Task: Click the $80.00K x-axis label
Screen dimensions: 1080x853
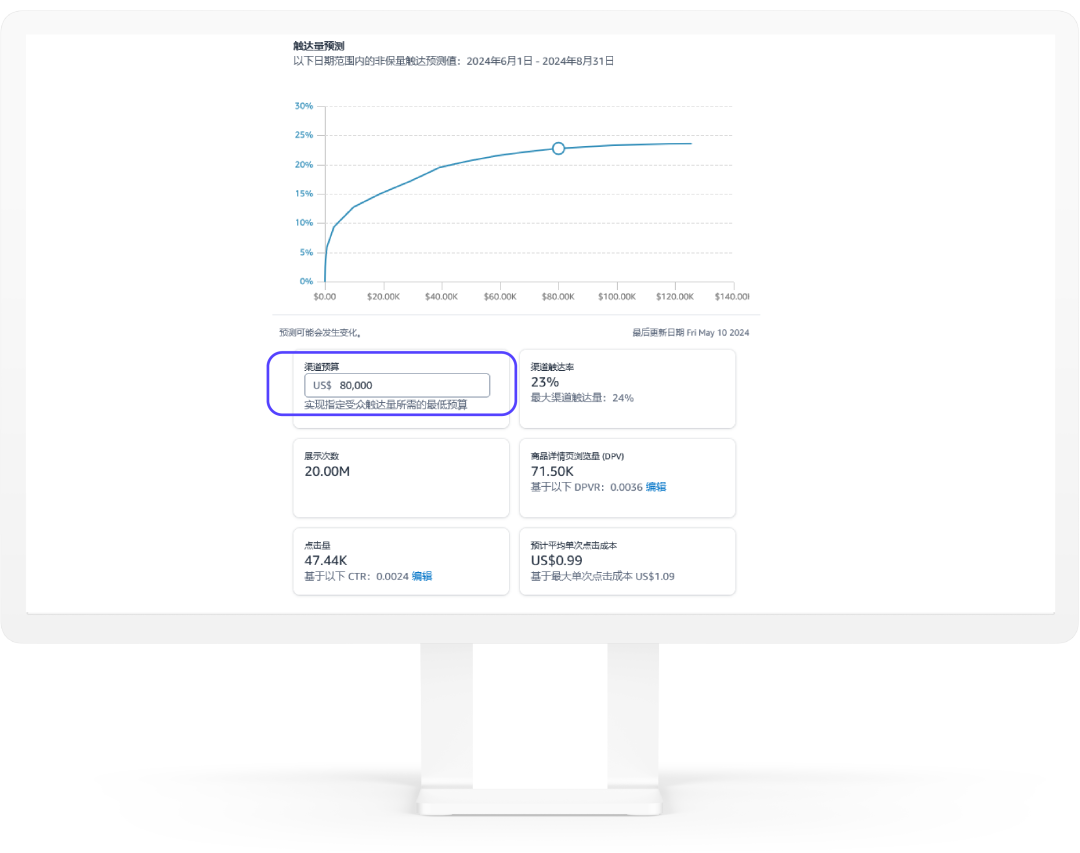Action: pyautogui.click(x=558, y=297)
